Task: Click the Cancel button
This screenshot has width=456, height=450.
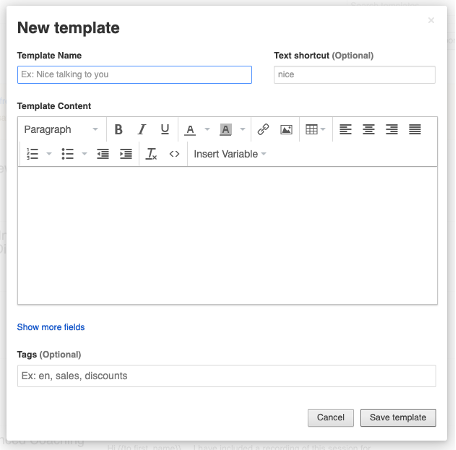Action: pyautogui.click(x=331, y=418)
